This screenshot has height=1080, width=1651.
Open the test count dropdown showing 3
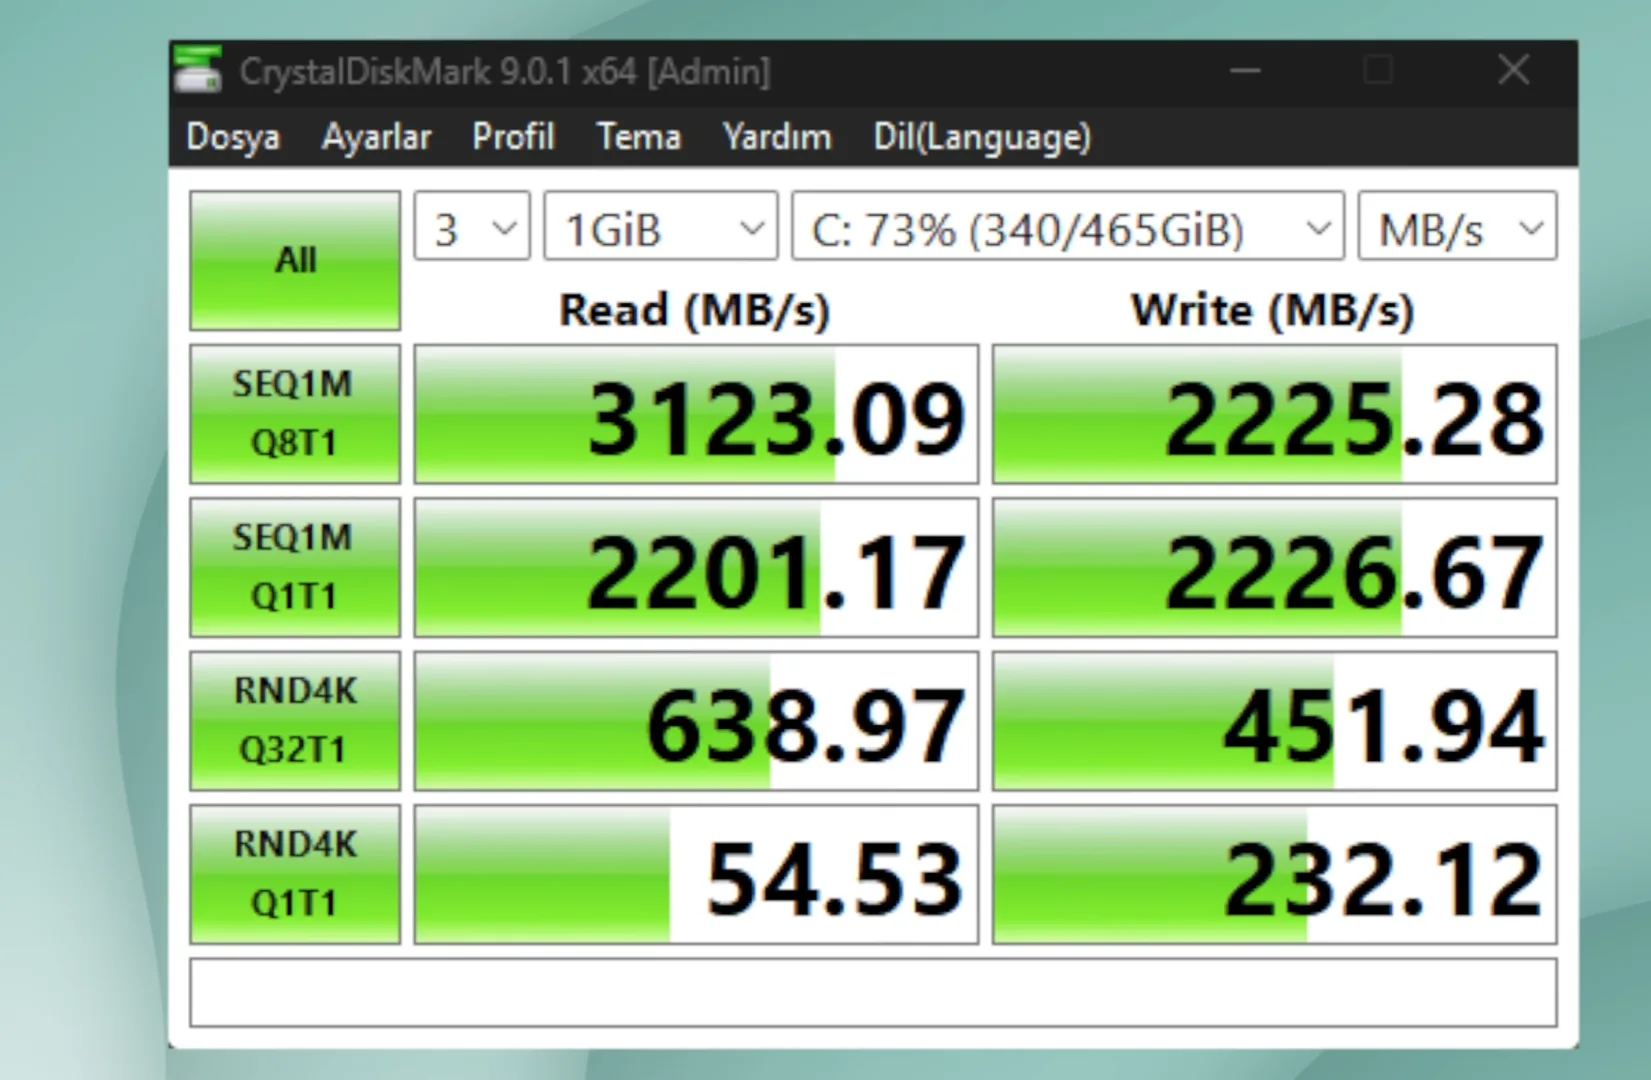pyautogui.click(x=472, y=226)
